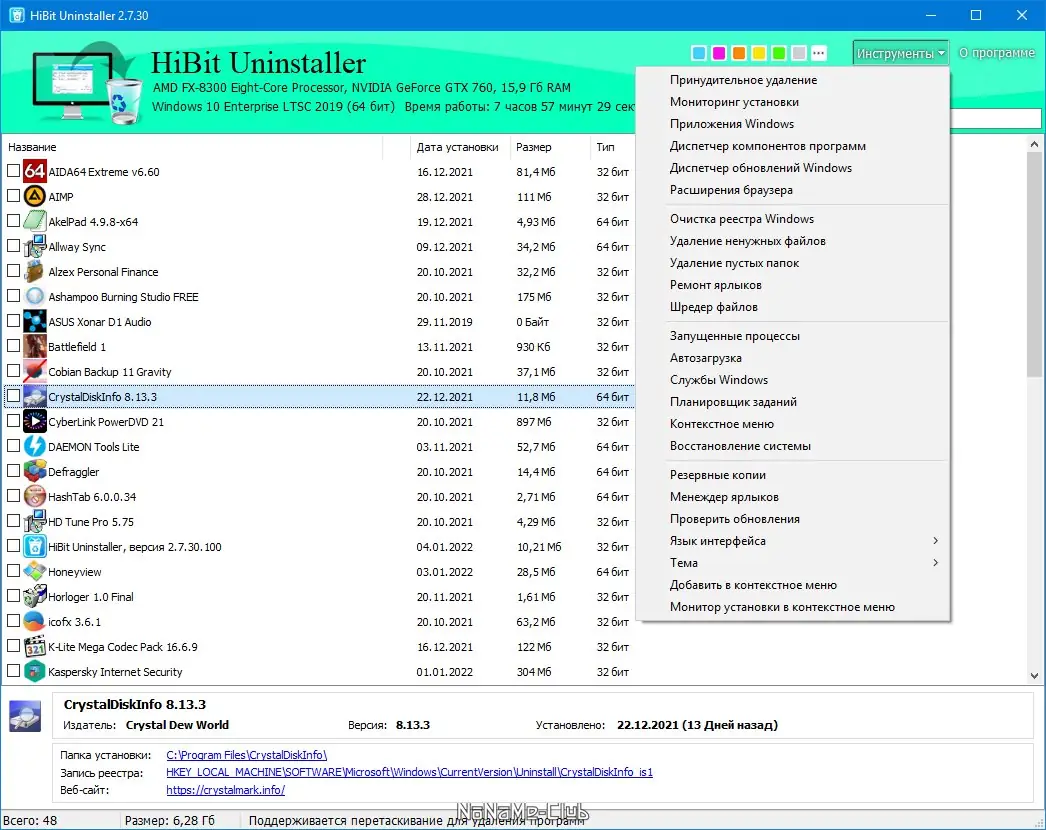The image size is (1046, 830).
Task: Expand the Тема submenu
Action: click(x=793, y=562)
